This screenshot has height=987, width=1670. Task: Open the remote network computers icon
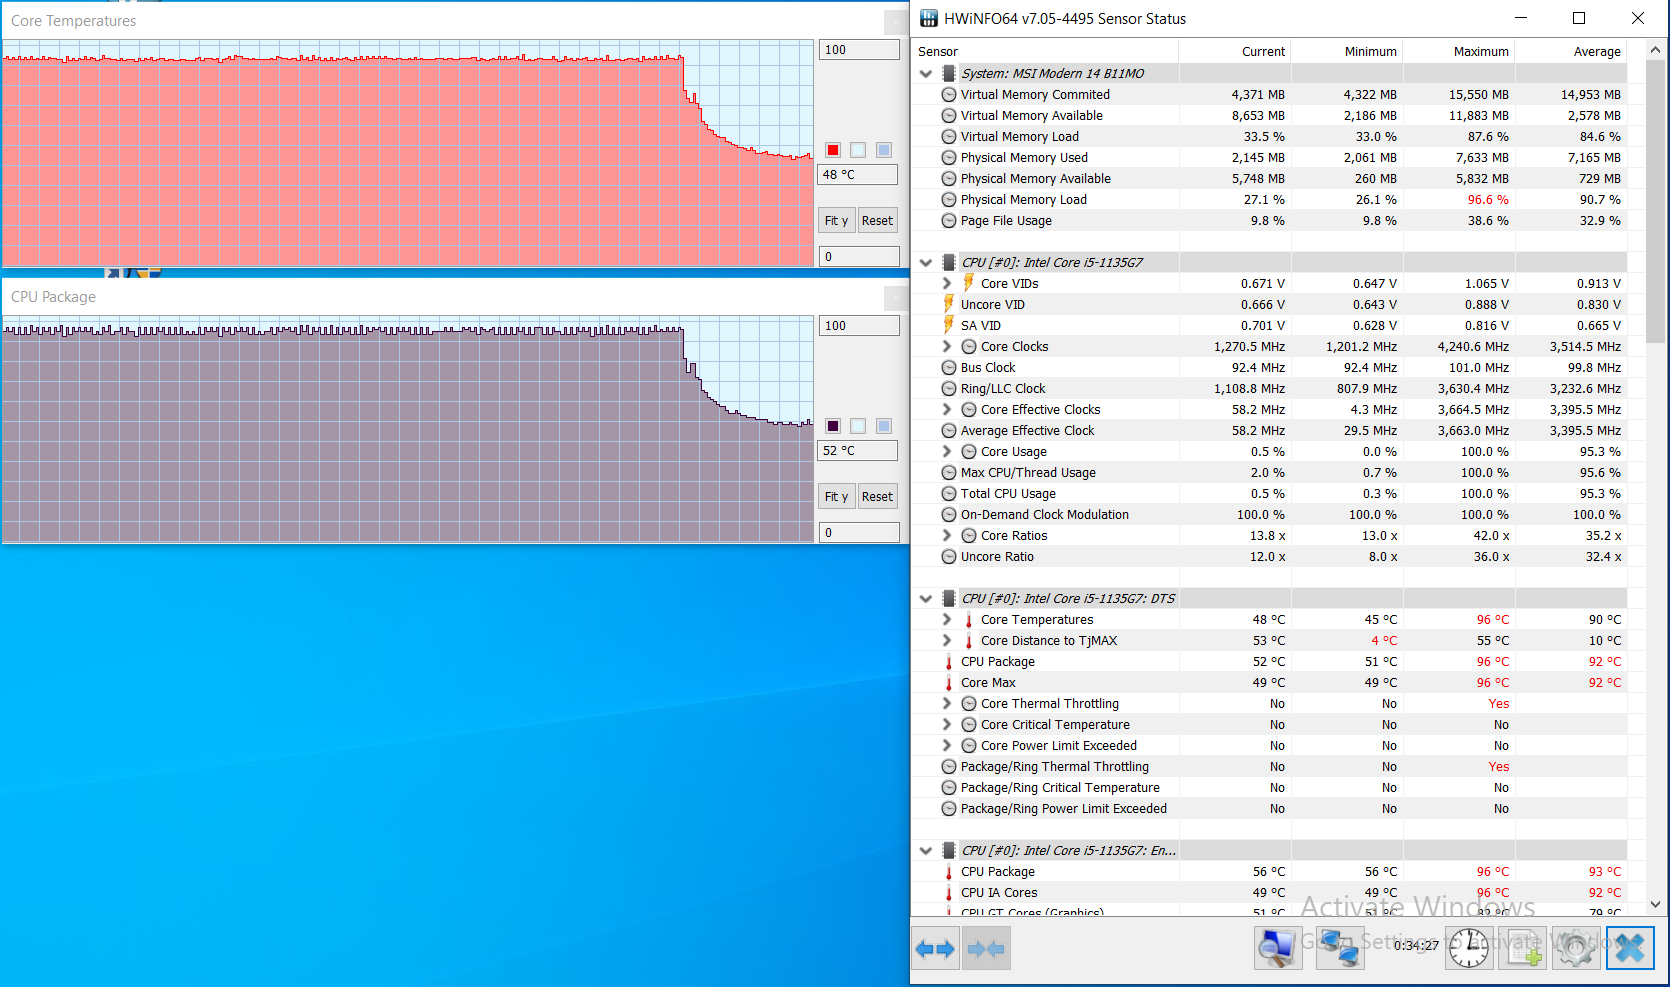[x=1340, y=948]
